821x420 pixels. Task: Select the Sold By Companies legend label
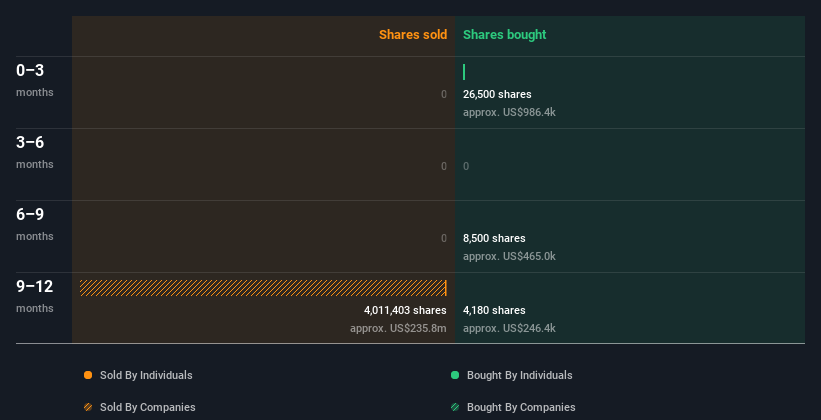(x=148, y=407)
